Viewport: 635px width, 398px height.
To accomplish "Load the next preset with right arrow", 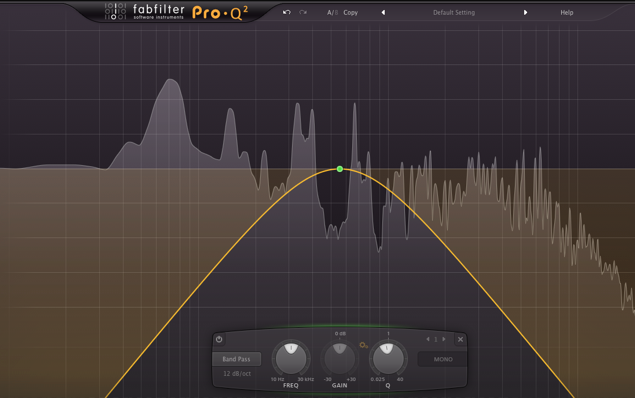I will click(525, 13).
